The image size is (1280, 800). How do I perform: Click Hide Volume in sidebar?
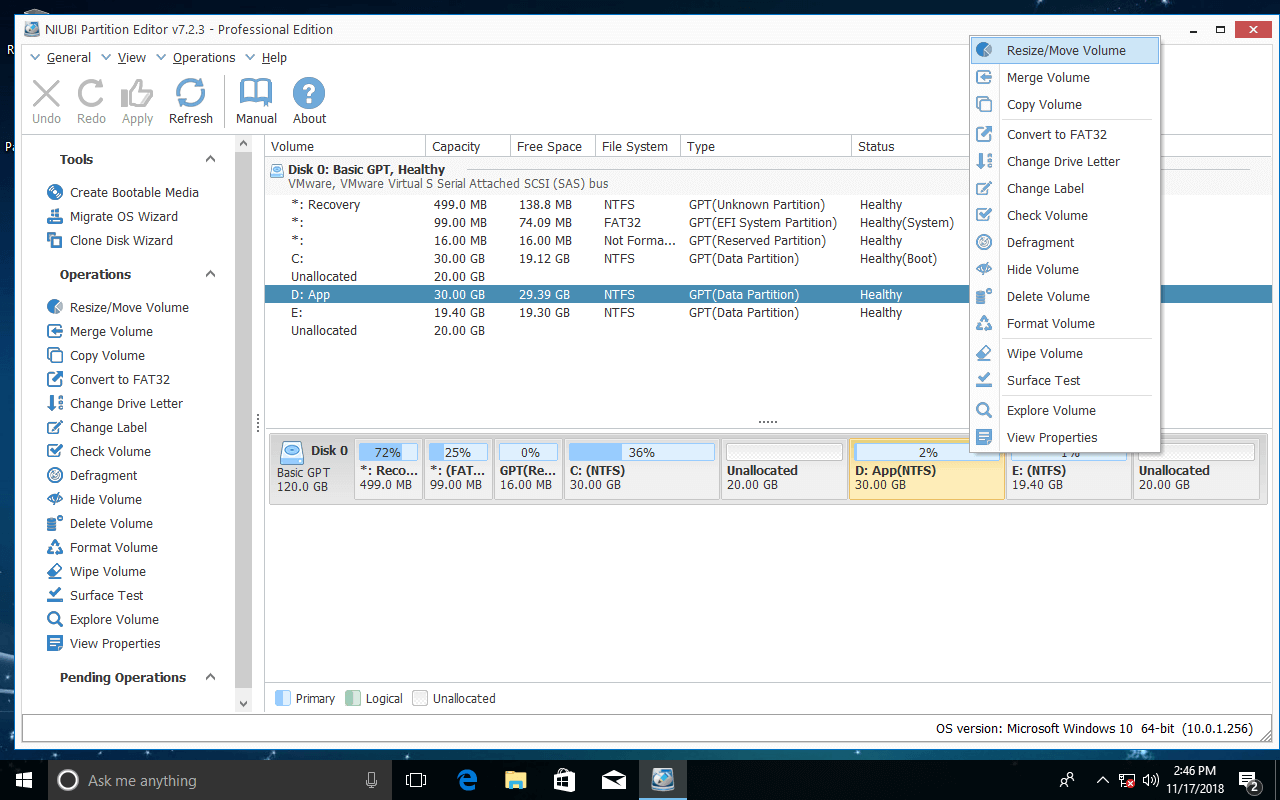point(105,499)
